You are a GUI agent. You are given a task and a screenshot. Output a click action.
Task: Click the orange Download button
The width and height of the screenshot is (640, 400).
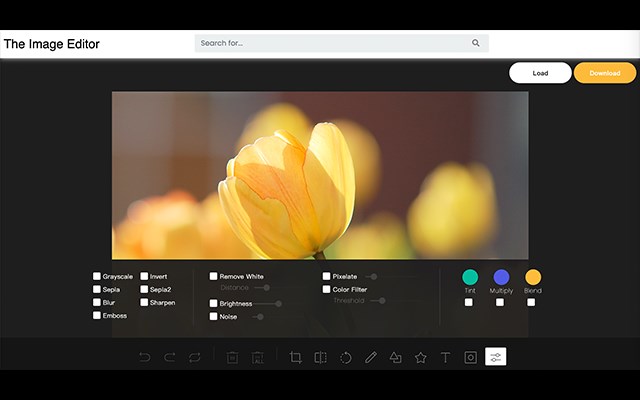pyautogui.click(x=605, y=73)
